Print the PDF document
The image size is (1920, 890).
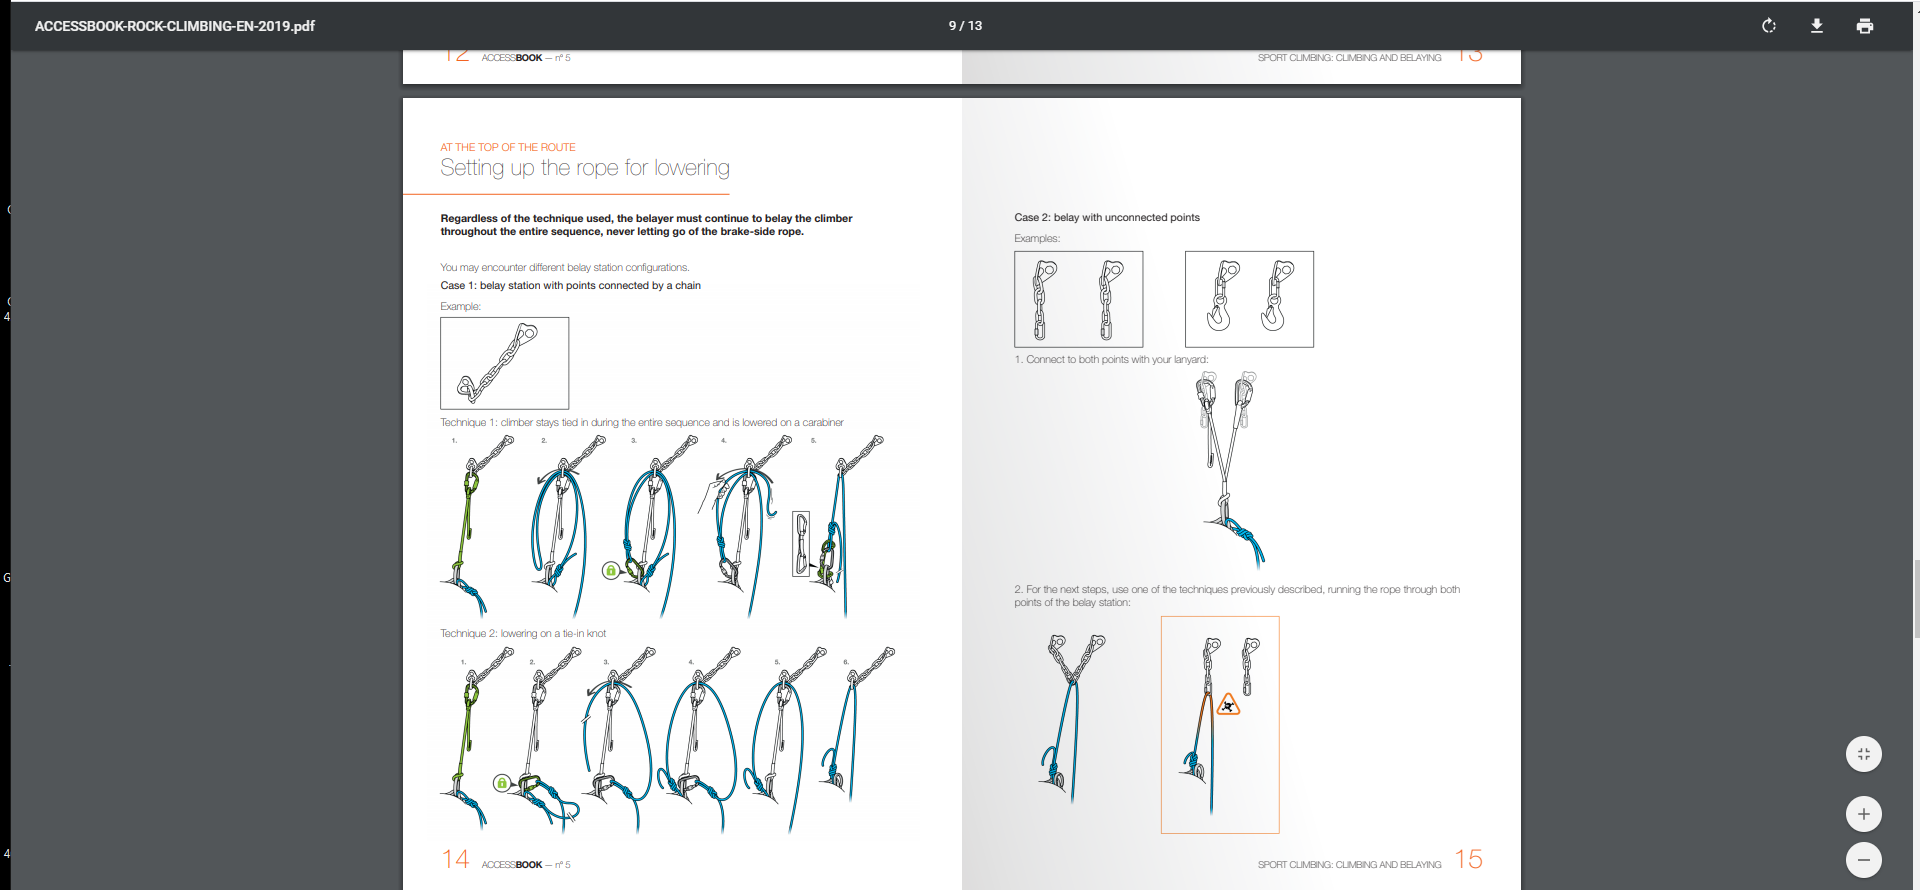coord(1864,26)
